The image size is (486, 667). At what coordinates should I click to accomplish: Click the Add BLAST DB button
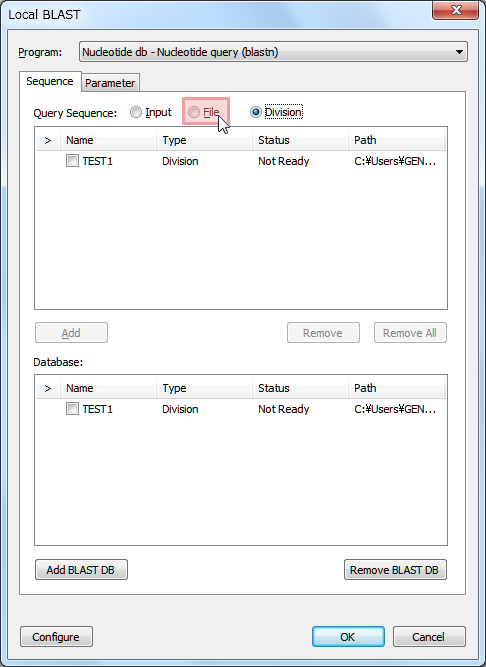81,570
